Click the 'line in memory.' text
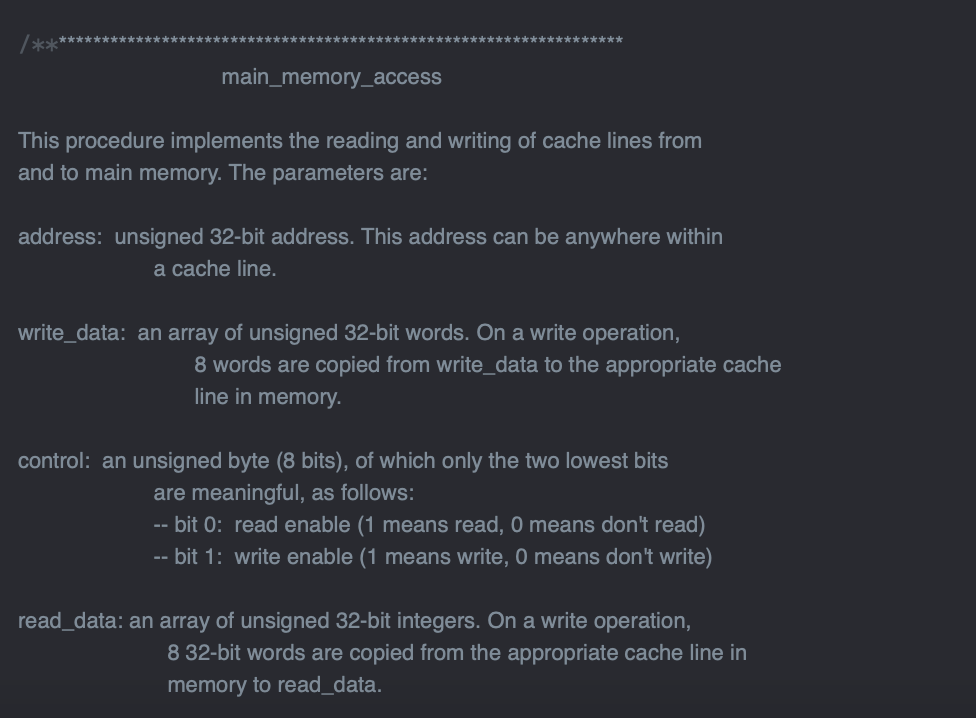976x718 pixels. tap(268, 397)
